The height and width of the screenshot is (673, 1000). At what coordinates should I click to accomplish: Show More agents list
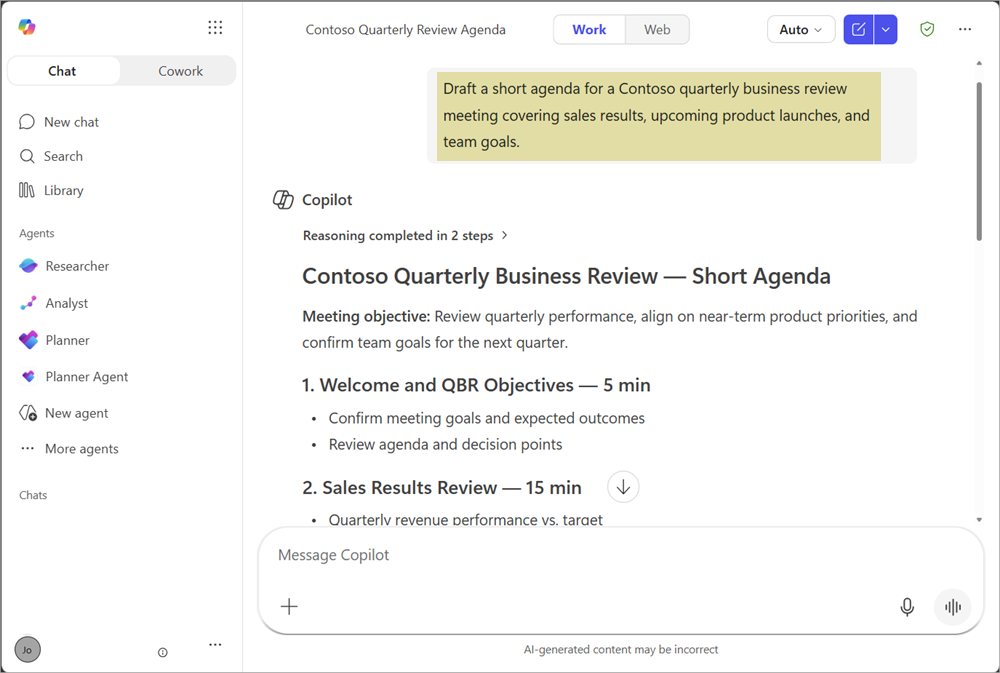[69, 449]
